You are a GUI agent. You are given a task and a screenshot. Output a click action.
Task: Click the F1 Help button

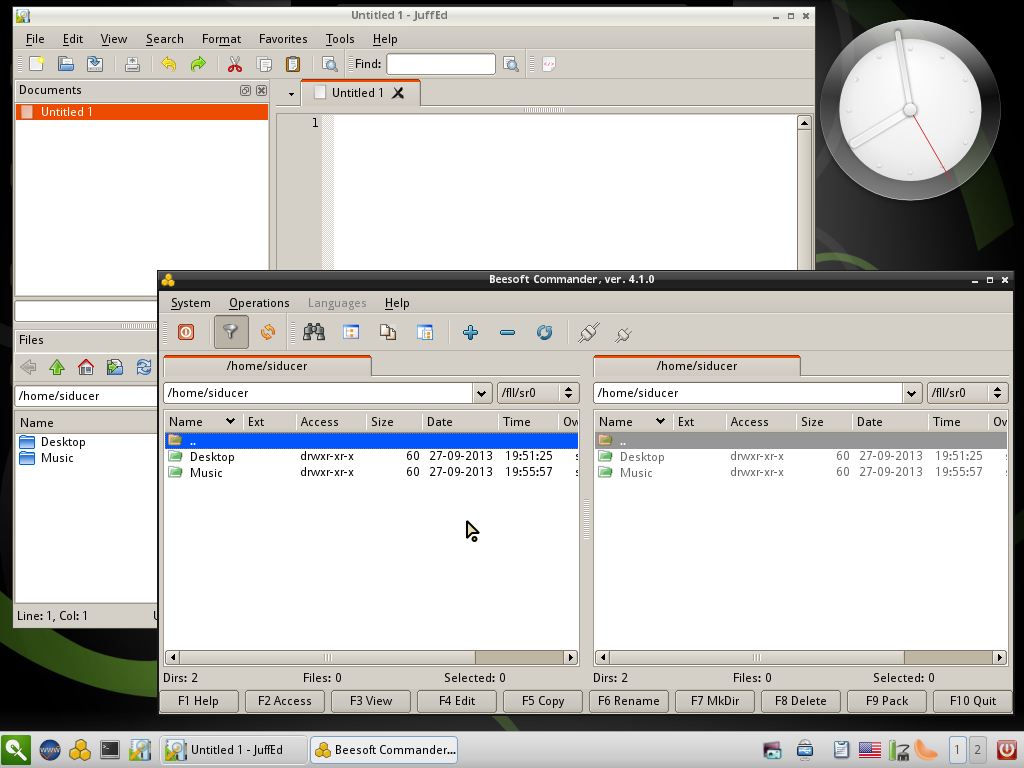199,701
